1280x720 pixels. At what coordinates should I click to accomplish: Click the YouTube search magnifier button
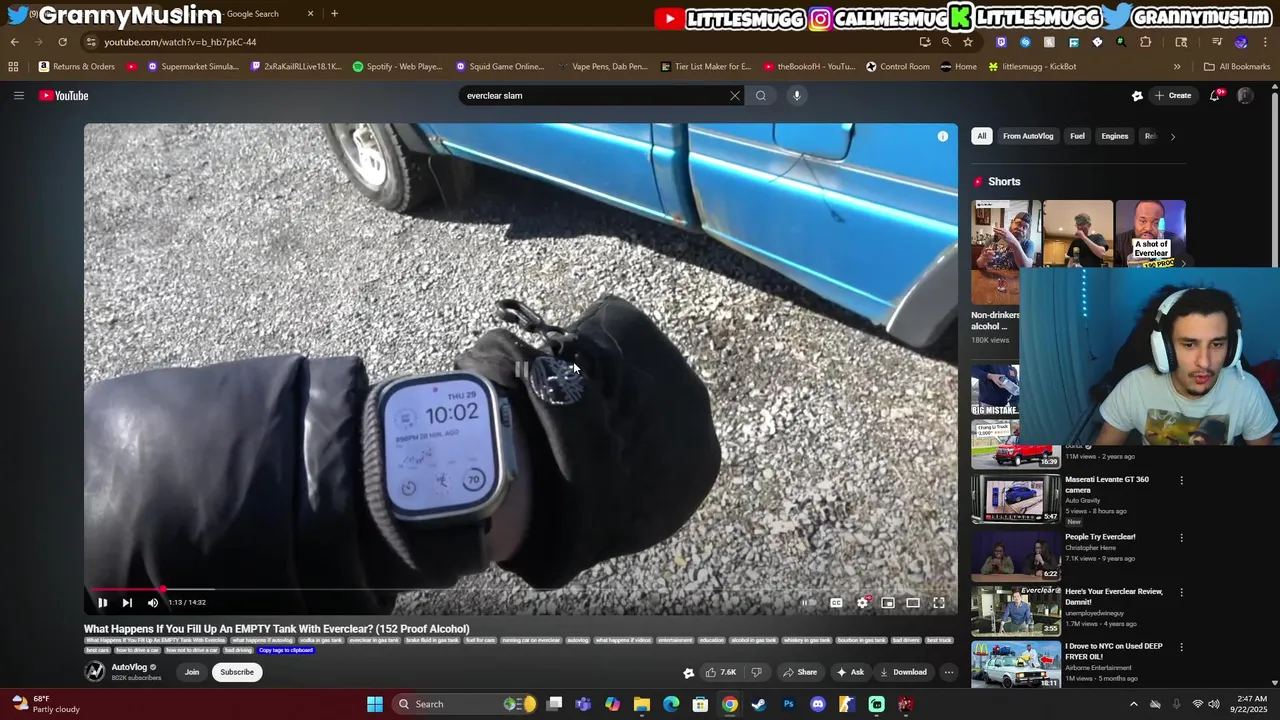point(761,95)
